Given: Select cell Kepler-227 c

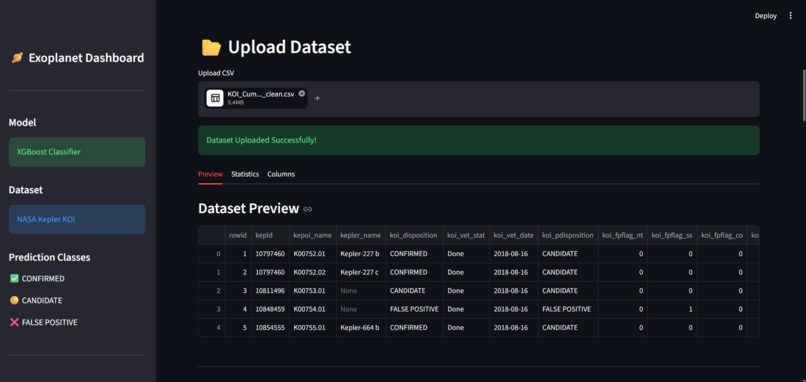Looking at the screenshot, I should 361,272.
